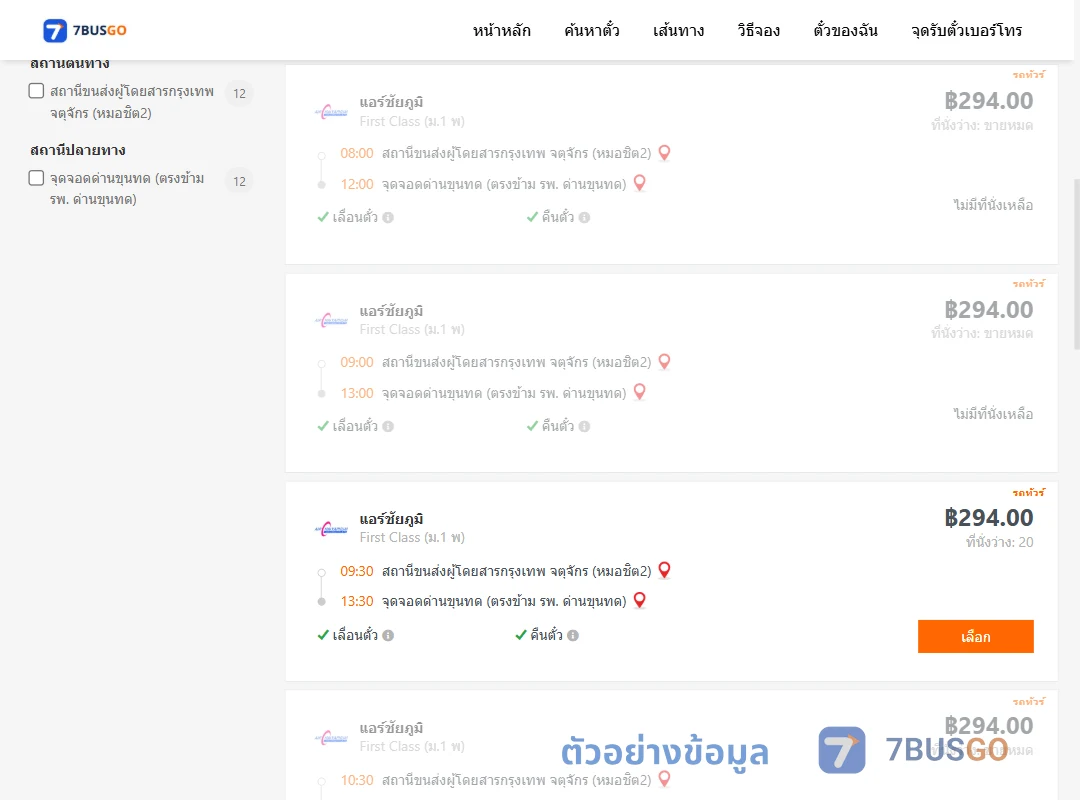
Task: Click the destination map pin for 13:00 arrival
Action: [x=639, y=392]
